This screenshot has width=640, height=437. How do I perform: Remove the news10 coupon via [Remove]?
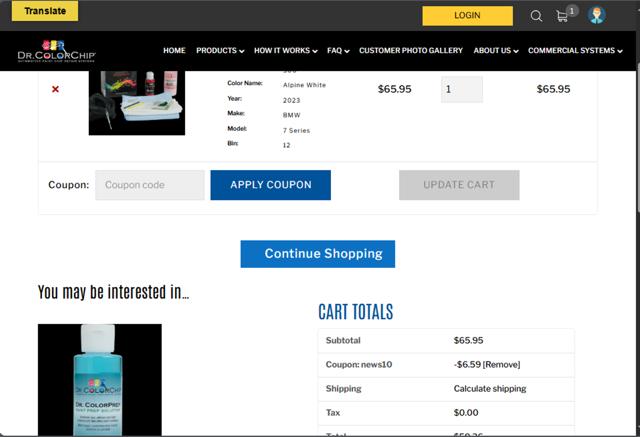[x=501, y=364]
